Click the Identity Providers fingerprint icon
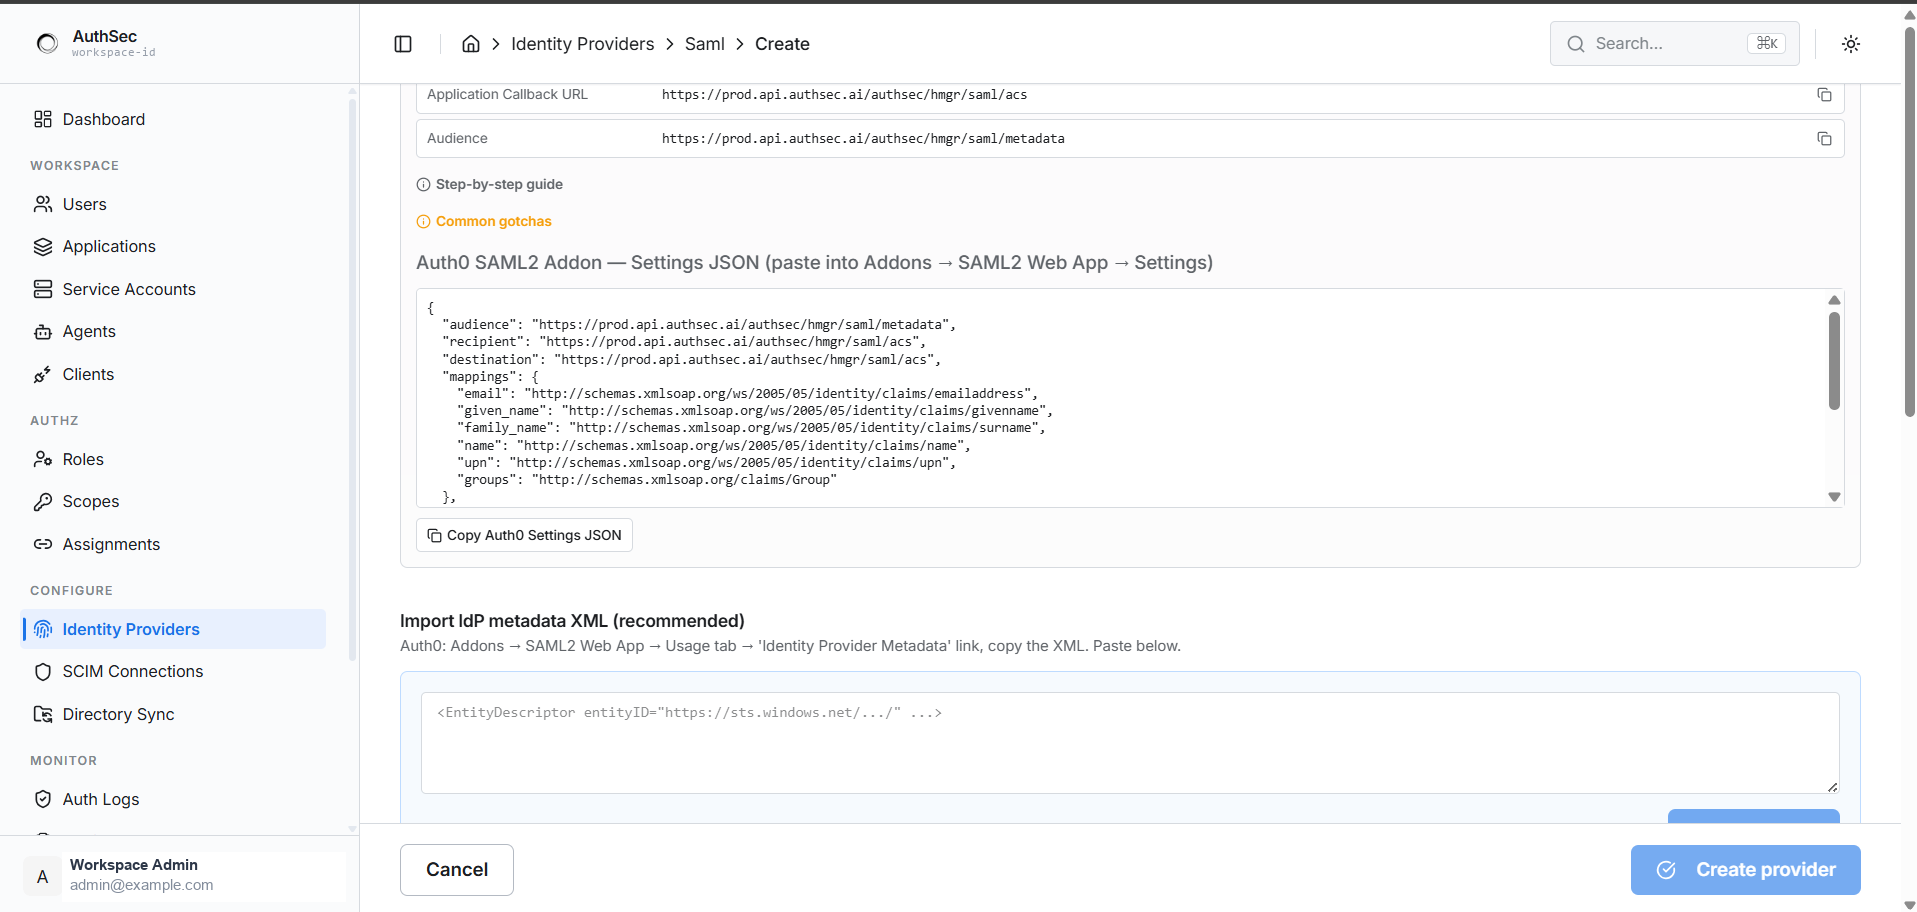This screenshot has width=1917, height=912. click(x=43, y=629)
